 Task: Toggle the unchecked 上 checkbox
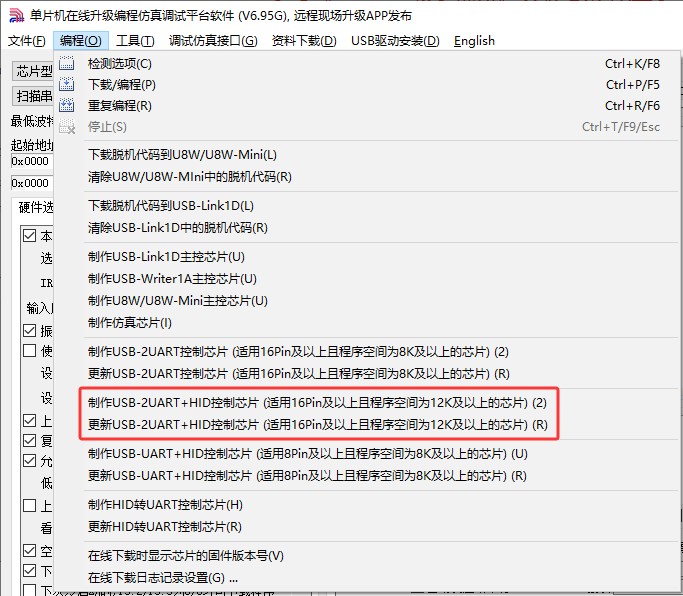[29, 505]
